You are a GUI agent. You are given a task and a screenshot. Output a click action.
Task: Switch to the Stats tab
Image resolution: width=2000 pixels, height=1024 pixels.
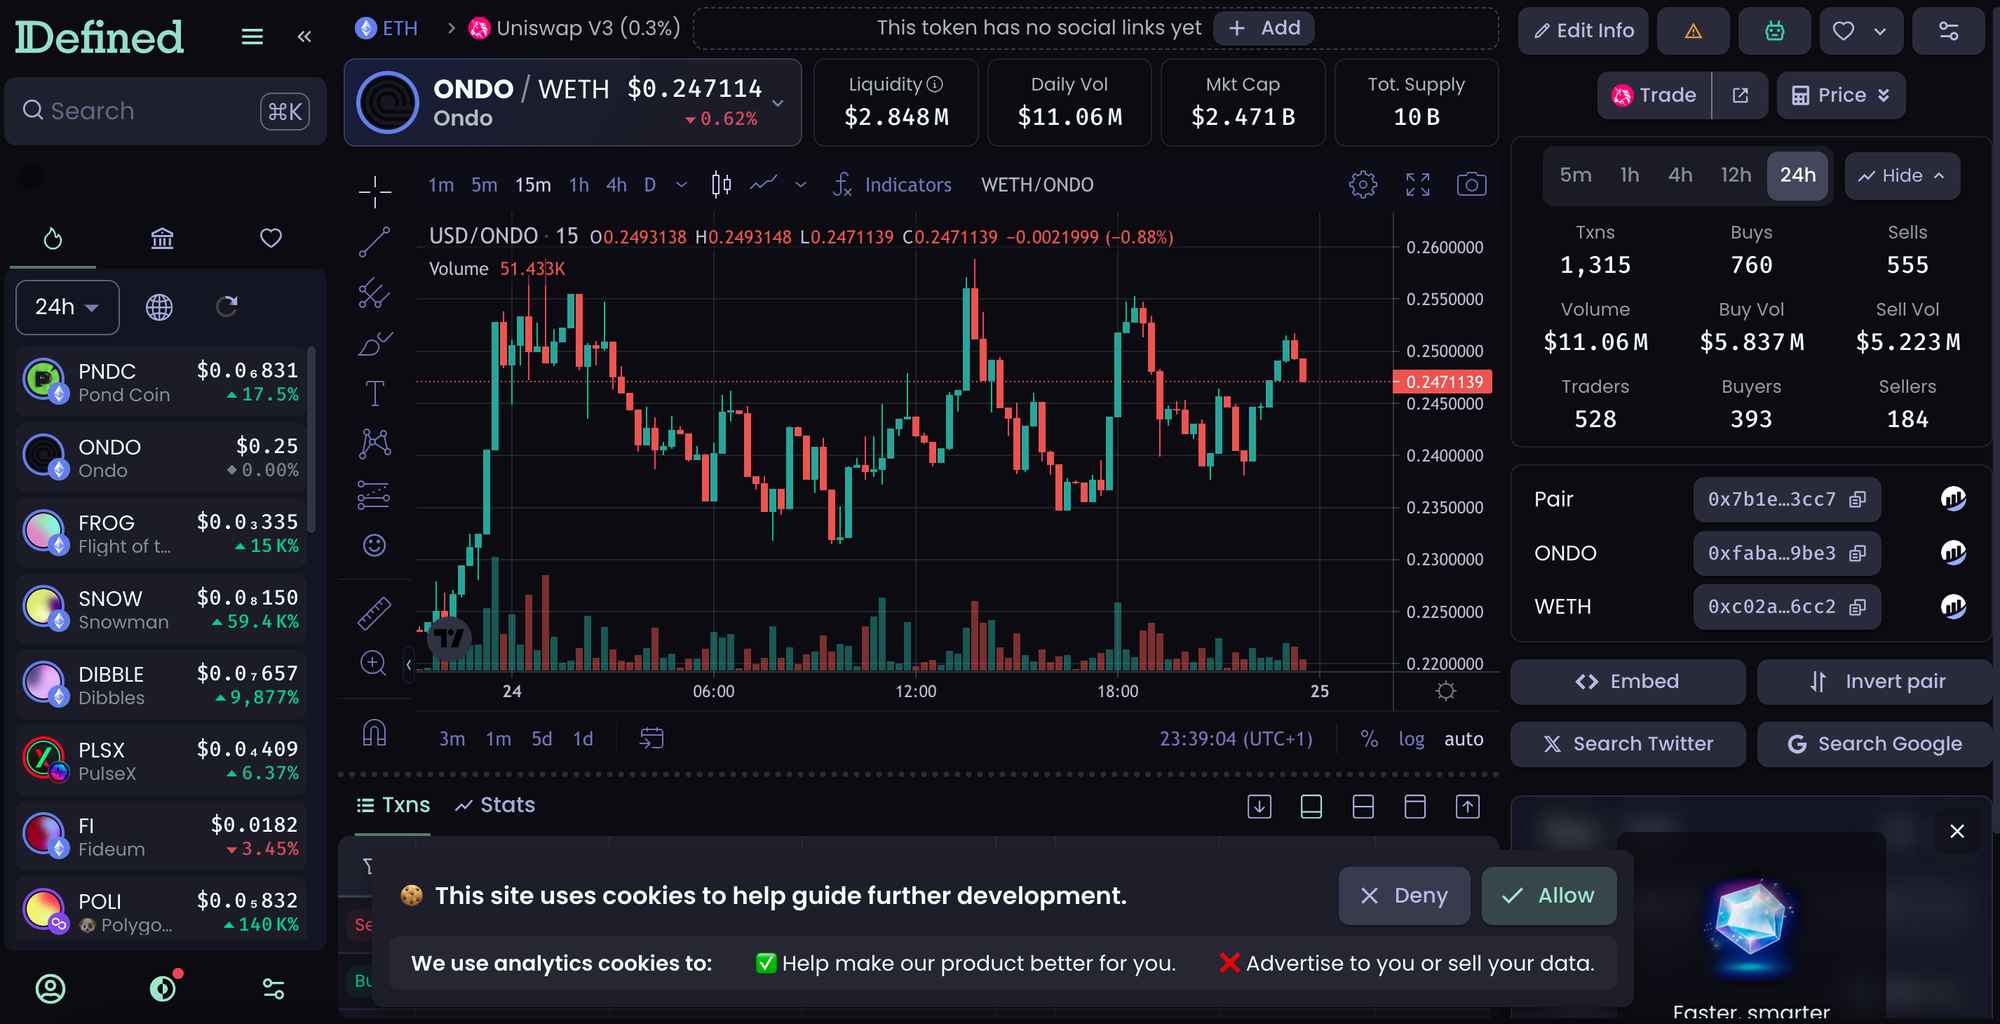pos(495,805)
